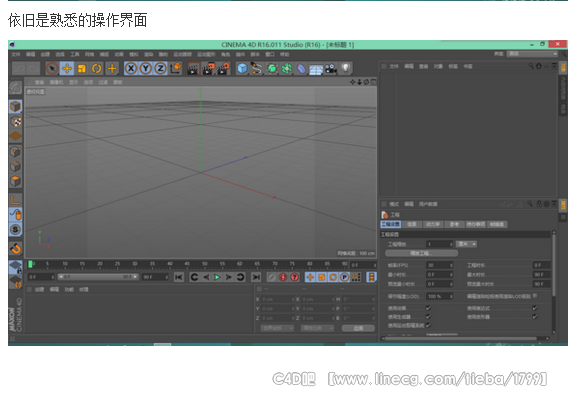Toggle parameter (P) keyframe recording icon
Viewport: 573px width, 396px height.
click(344, 277)
